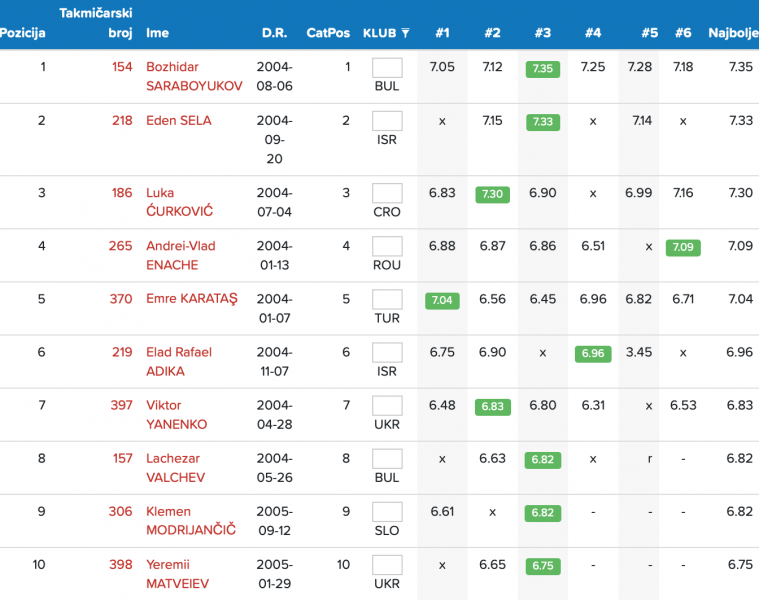Viewport: 759px width, 600px height.
Task: Click the green 7.09 badge in attempt #6
Action: tap(683, 247)
